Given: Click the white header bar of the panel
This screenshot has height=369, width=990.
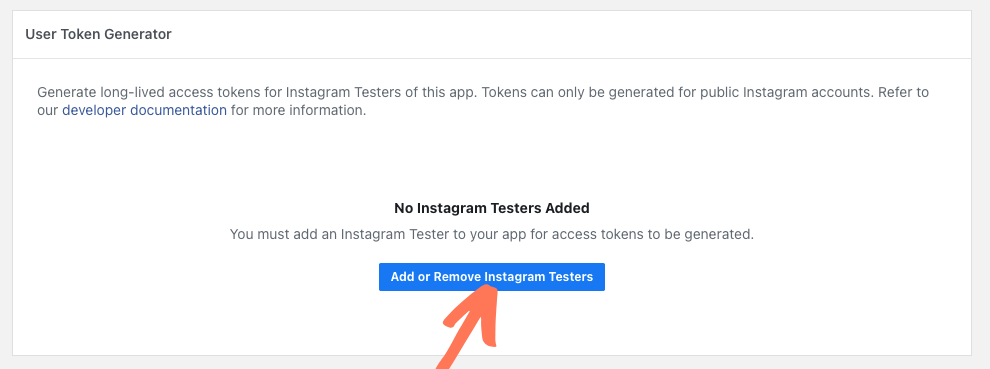Looking at the screenshot, I should (492, 35).
